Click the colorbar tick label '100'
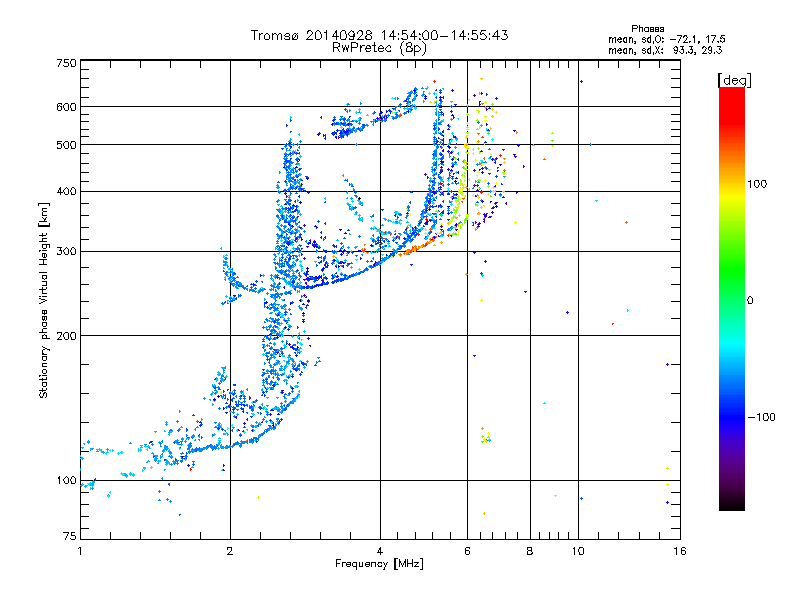 click(x=757, y=184)
